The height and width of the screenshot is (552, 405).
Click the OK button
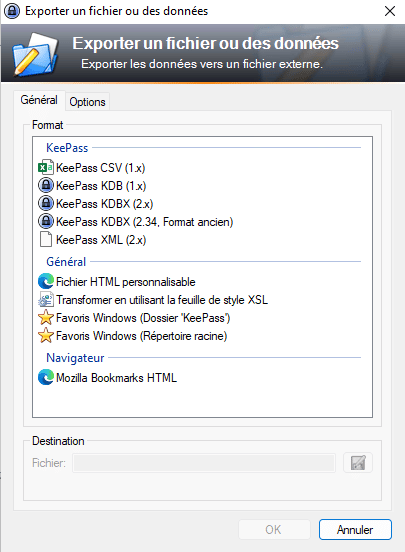click(x=274, y=529)
